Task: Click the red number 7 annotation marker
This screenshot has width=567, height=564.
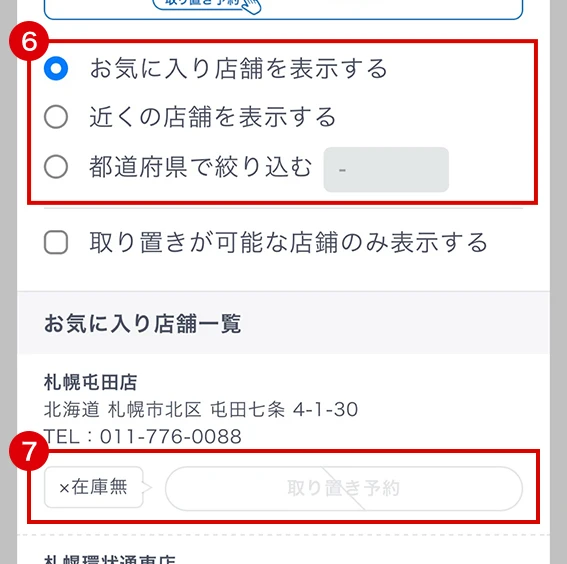Action: click(29, 451)
